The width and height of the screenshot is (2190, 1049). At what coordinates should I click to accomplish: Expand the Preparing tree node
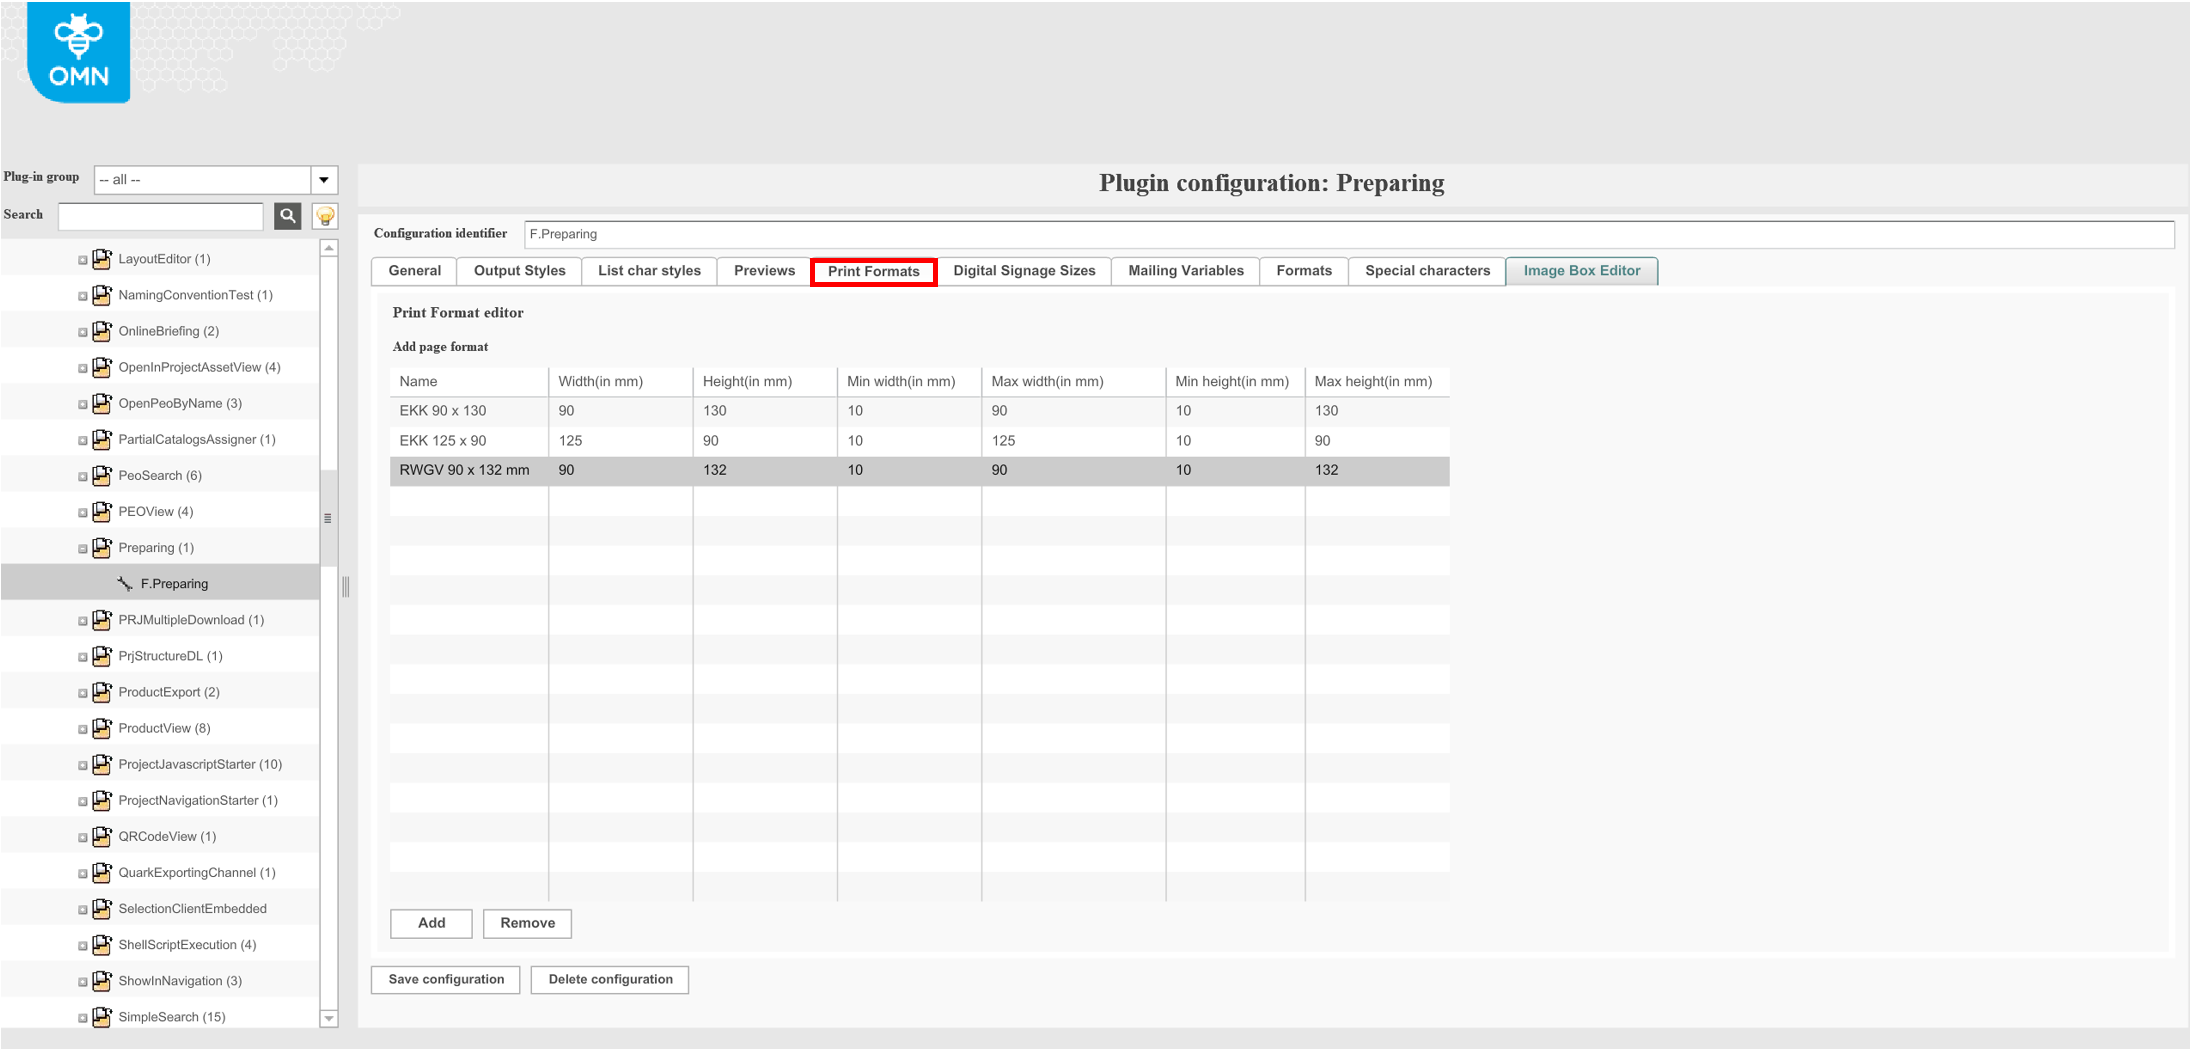pos(84,548)
